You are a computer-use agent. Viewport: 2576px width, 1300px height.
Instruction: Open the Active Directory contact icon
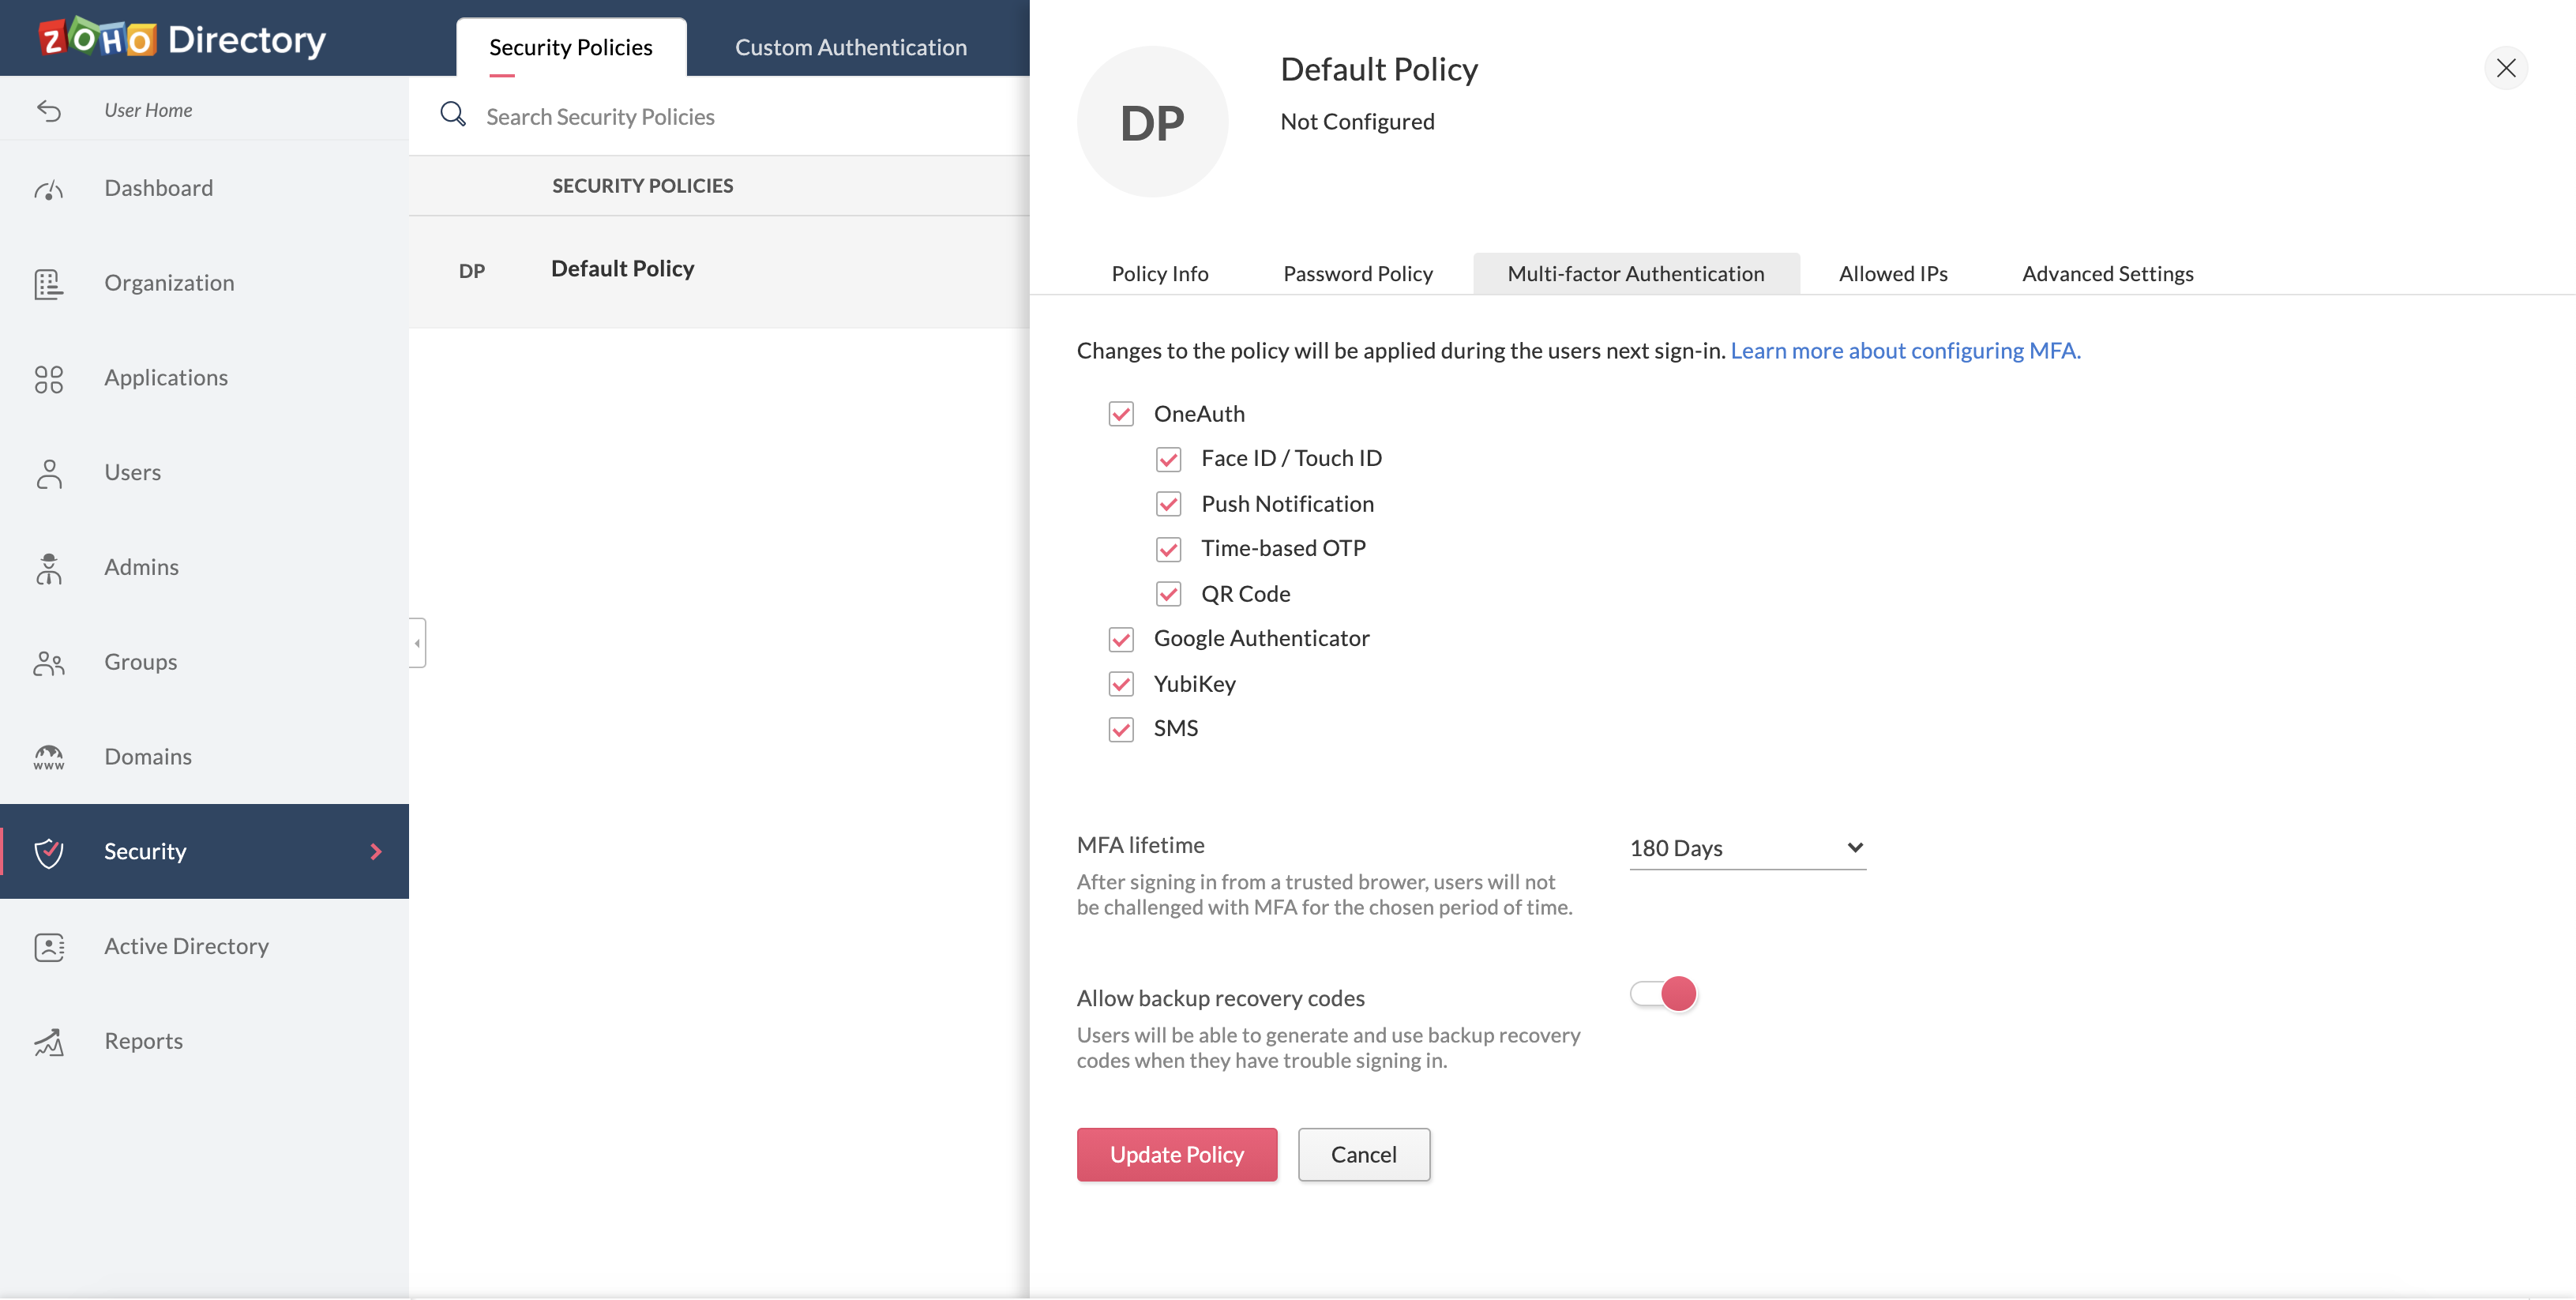[x=48, y=947]
